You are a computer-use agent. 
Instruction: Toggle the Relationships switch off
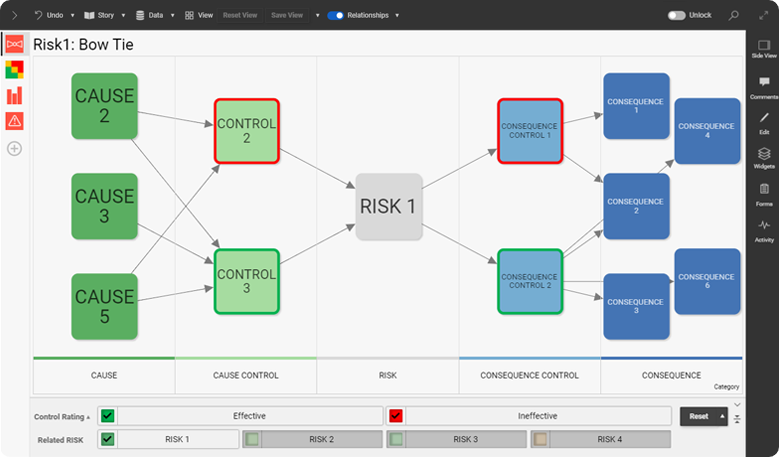pyautogui.click(x=335, y=15)
